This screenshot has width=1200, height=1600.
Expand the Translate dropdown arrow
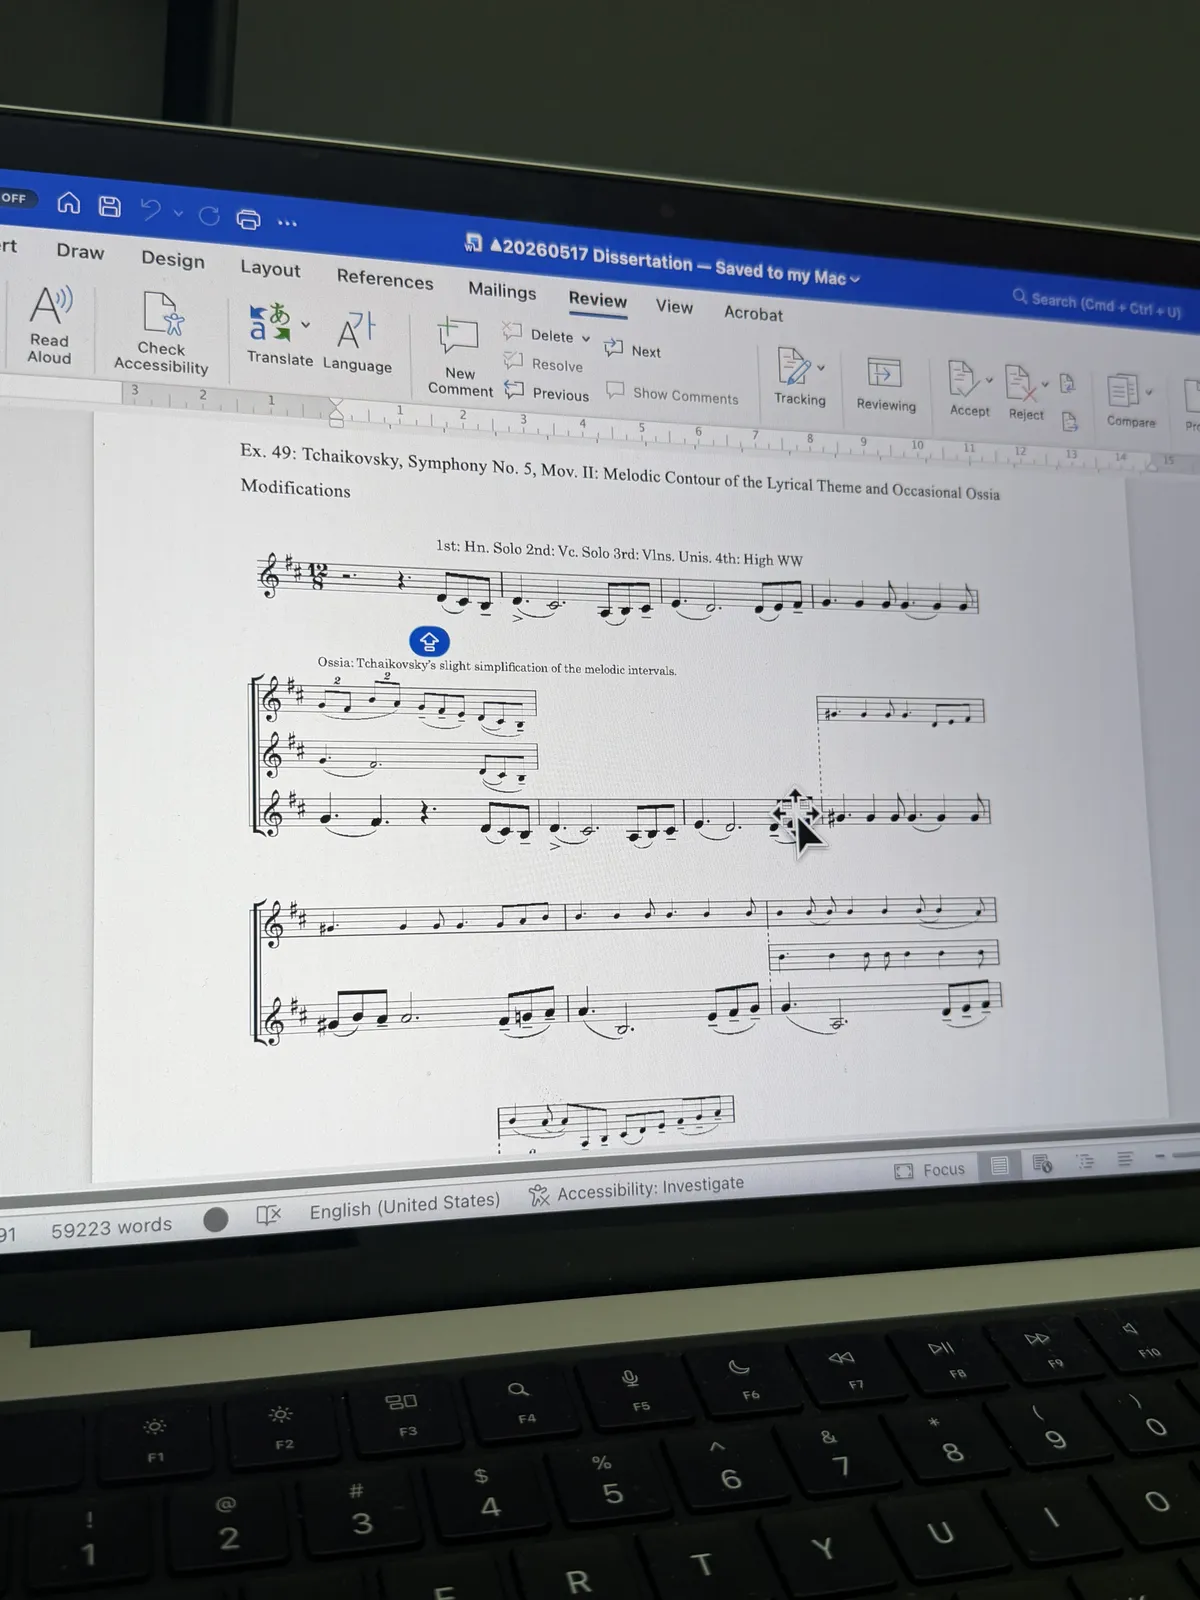(306, 324)
